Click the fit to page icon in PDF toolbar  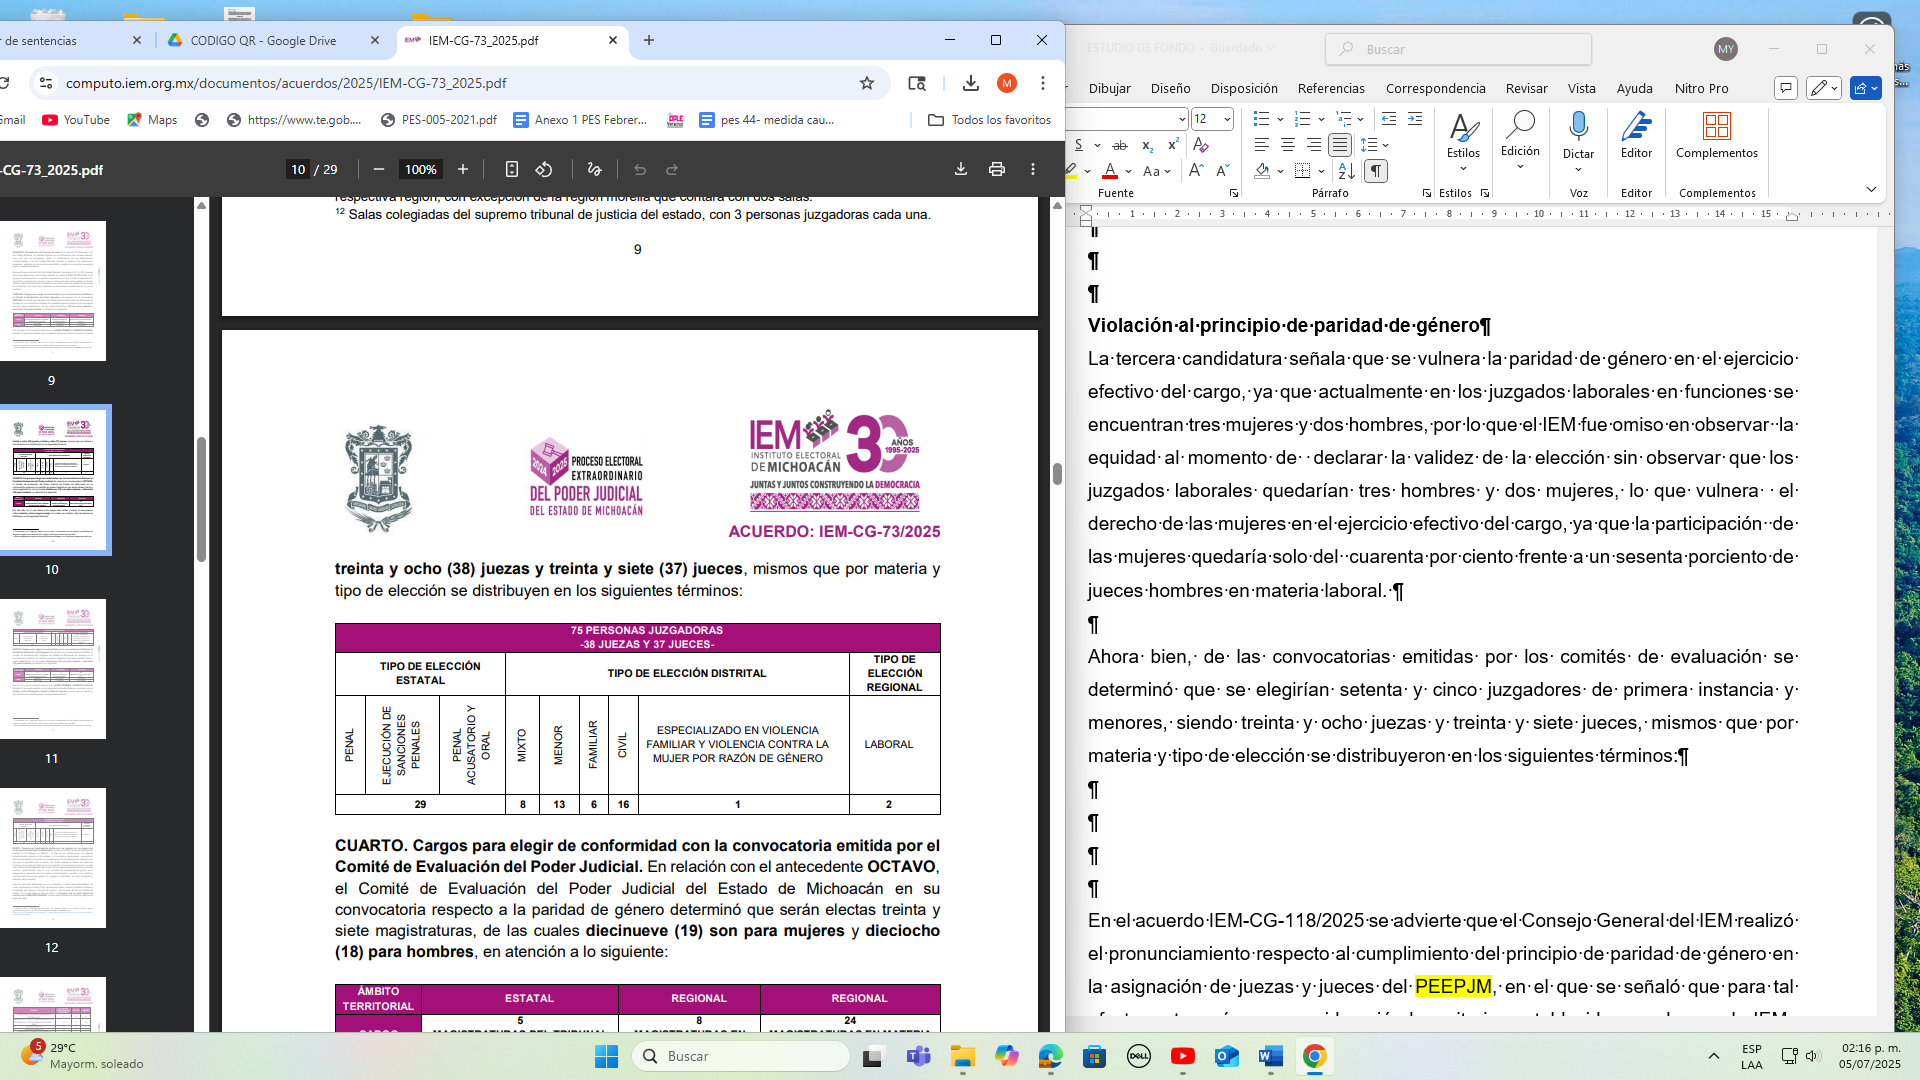pyautogui.click(x=511, y=170)
